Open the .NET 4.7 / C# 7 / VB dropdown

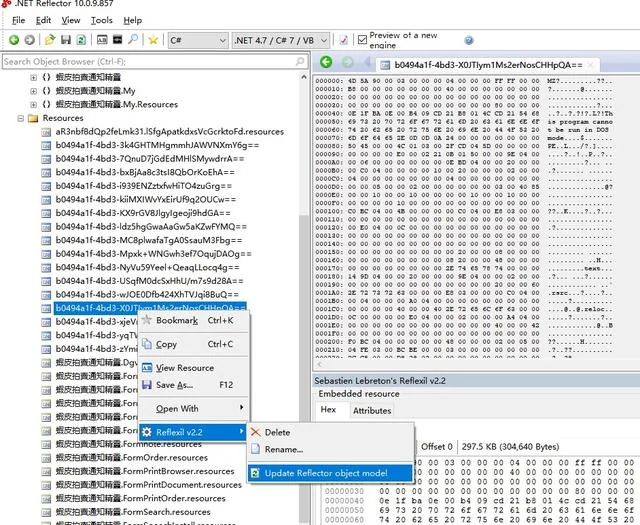pyautogui.click(x=280, y=40)
